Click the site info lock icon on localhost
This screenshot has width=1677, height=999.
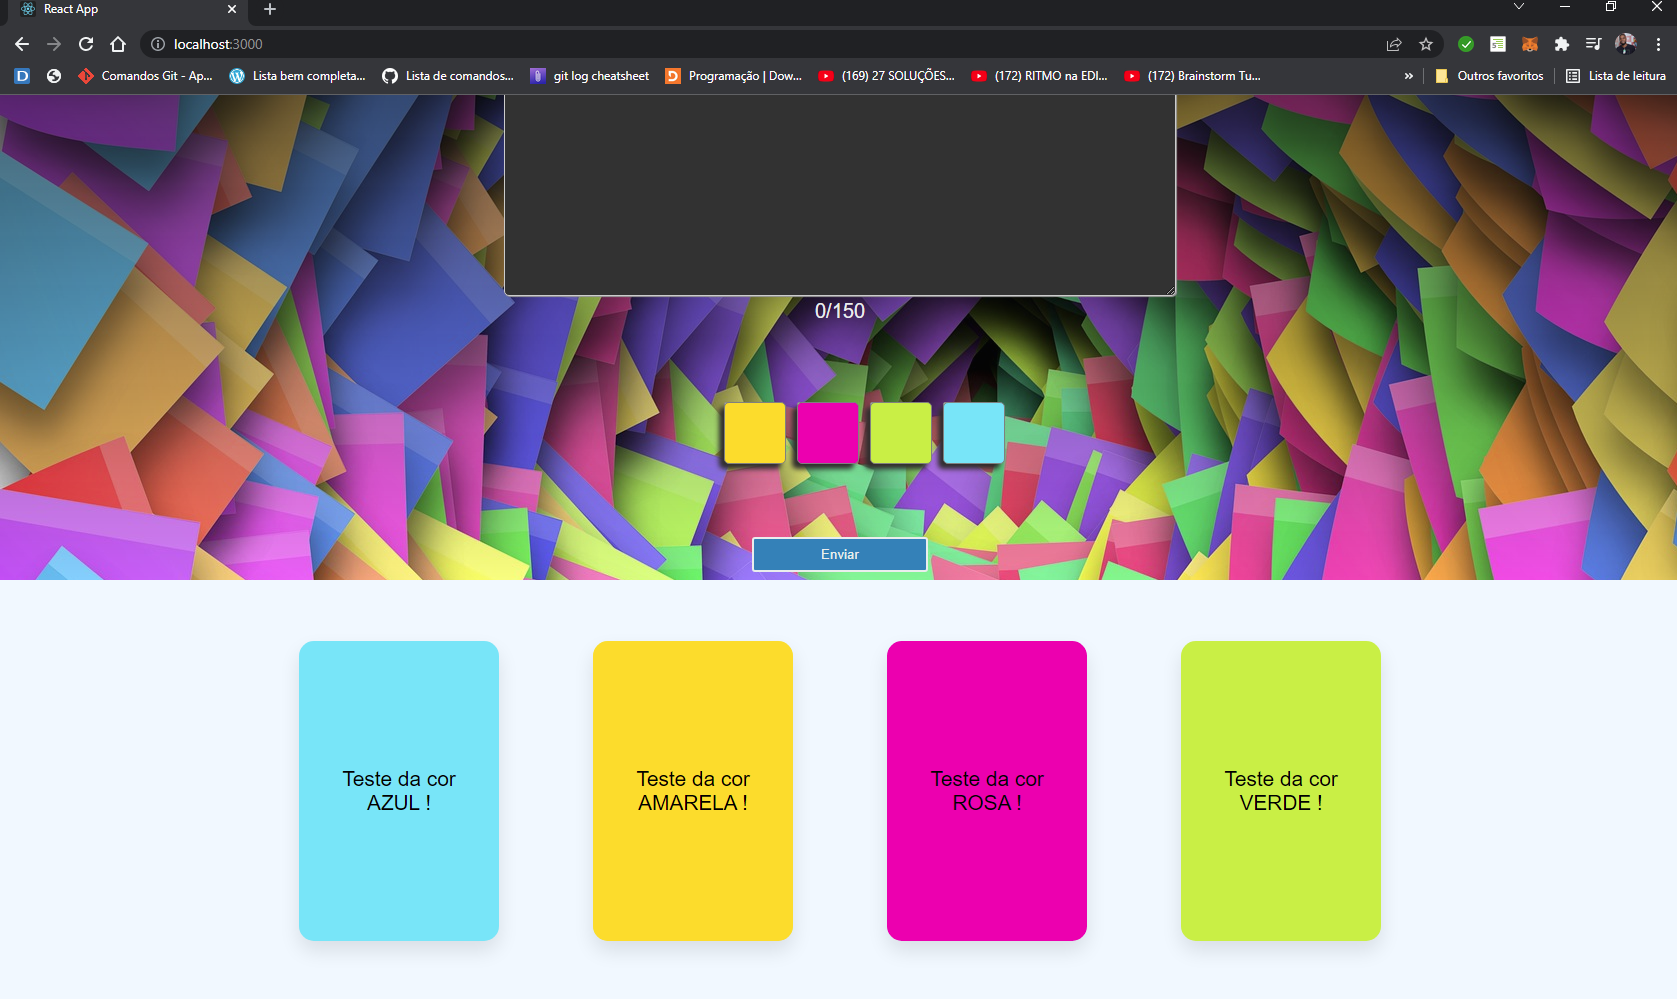click(157, 44)
